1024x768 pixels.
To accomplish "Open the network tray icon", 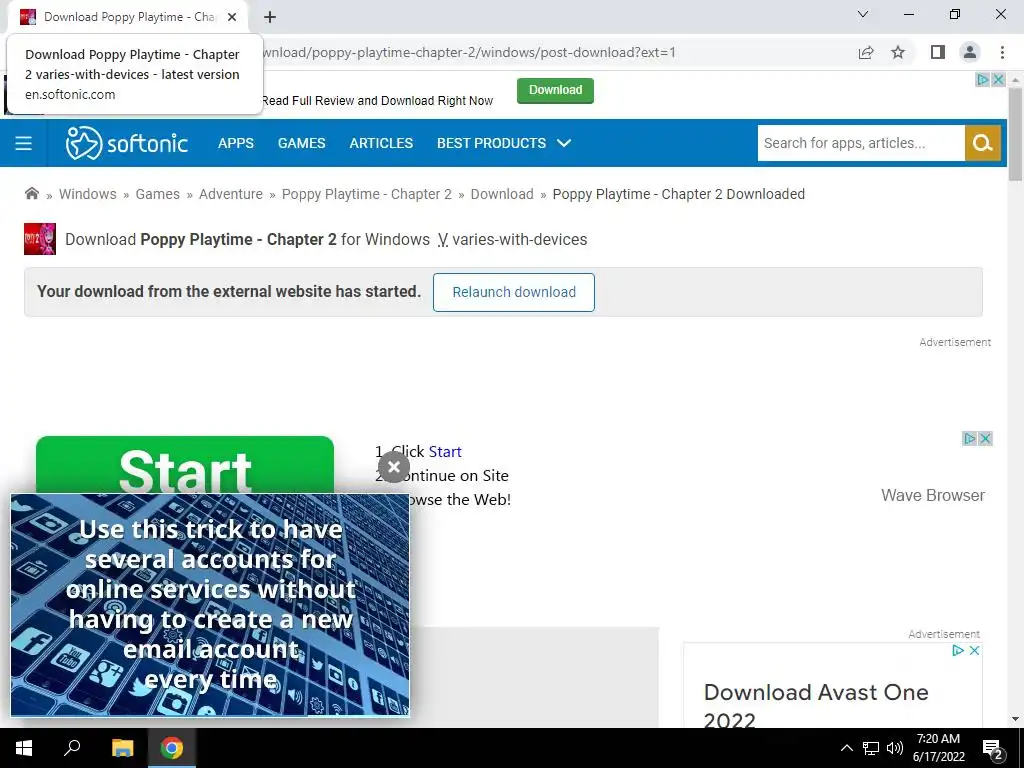I will coord(871,748).
